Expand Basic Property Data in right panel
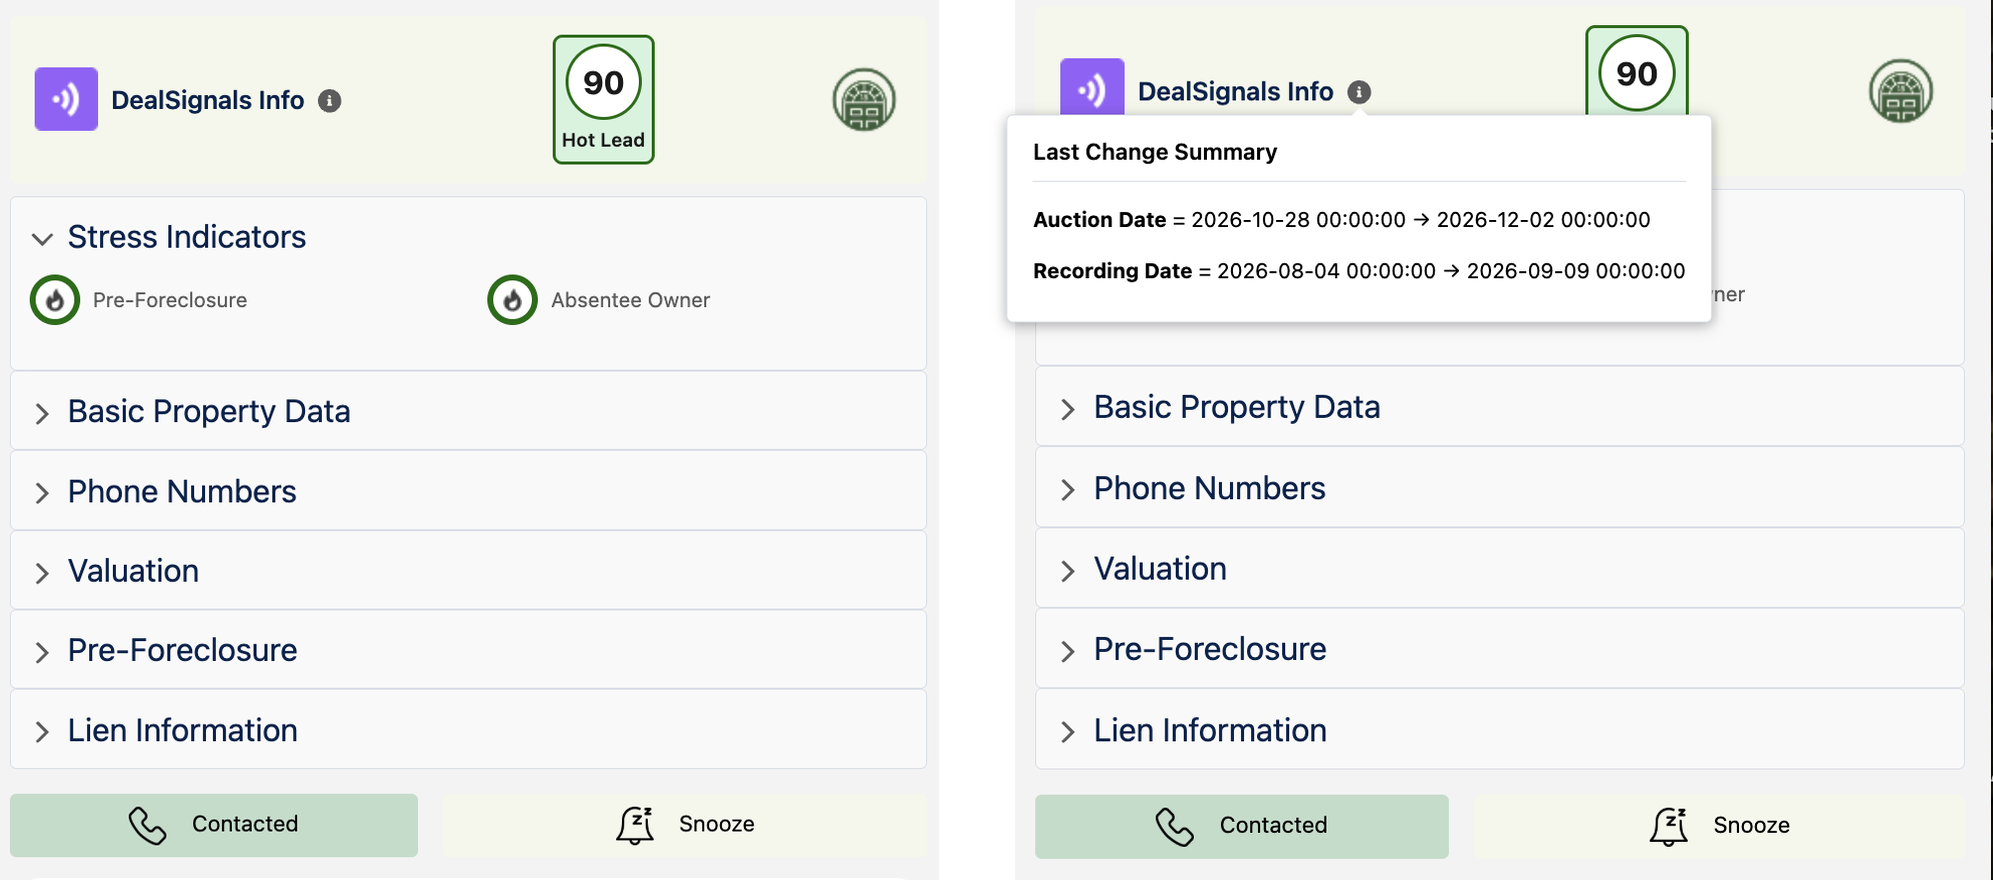1993x880 pixels. tap(1499, 408)
